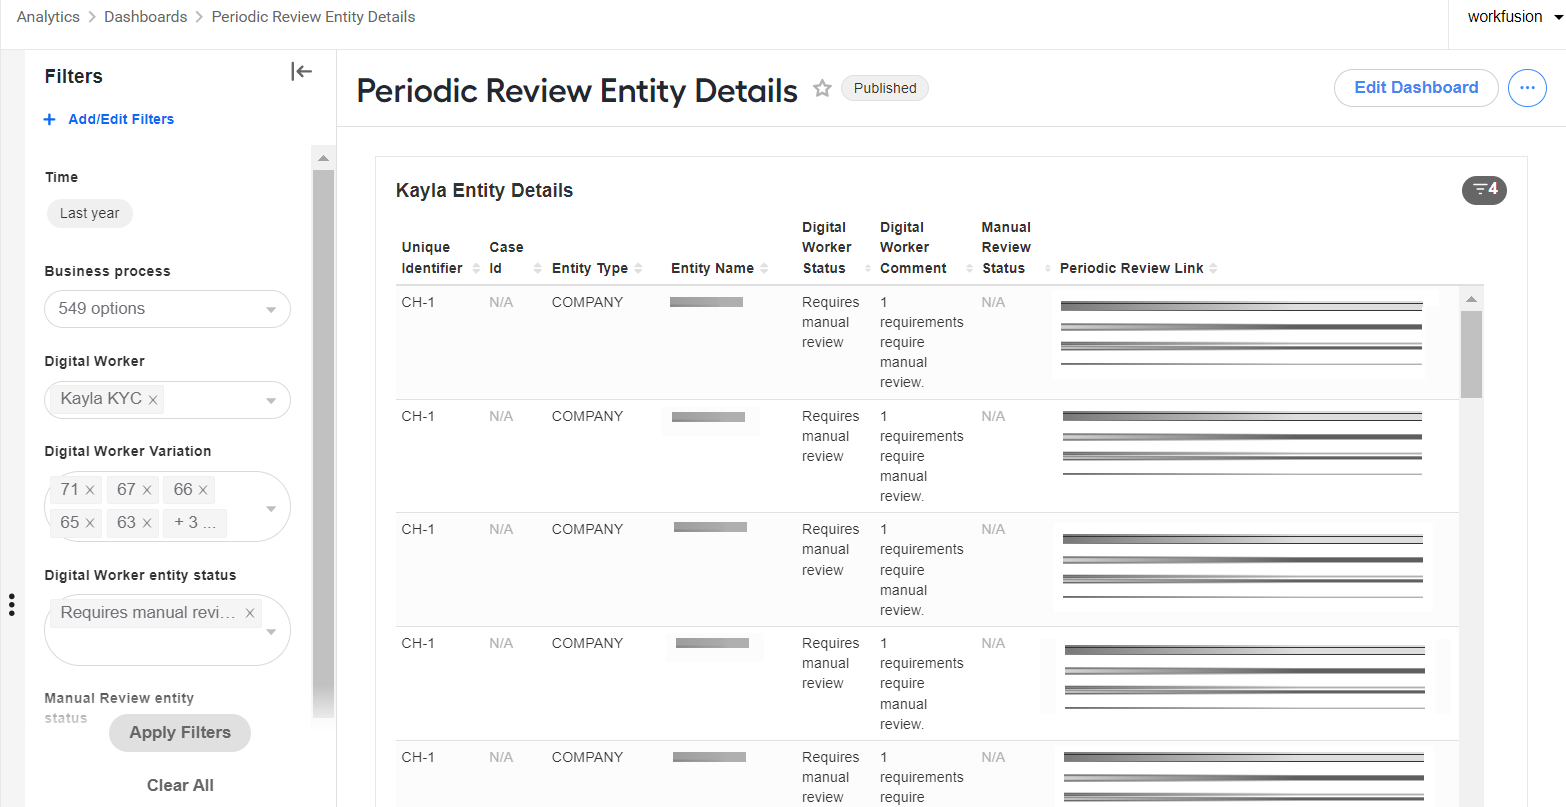
Task: Go to Analytics breadcrumb
Action: click(48, 17)
